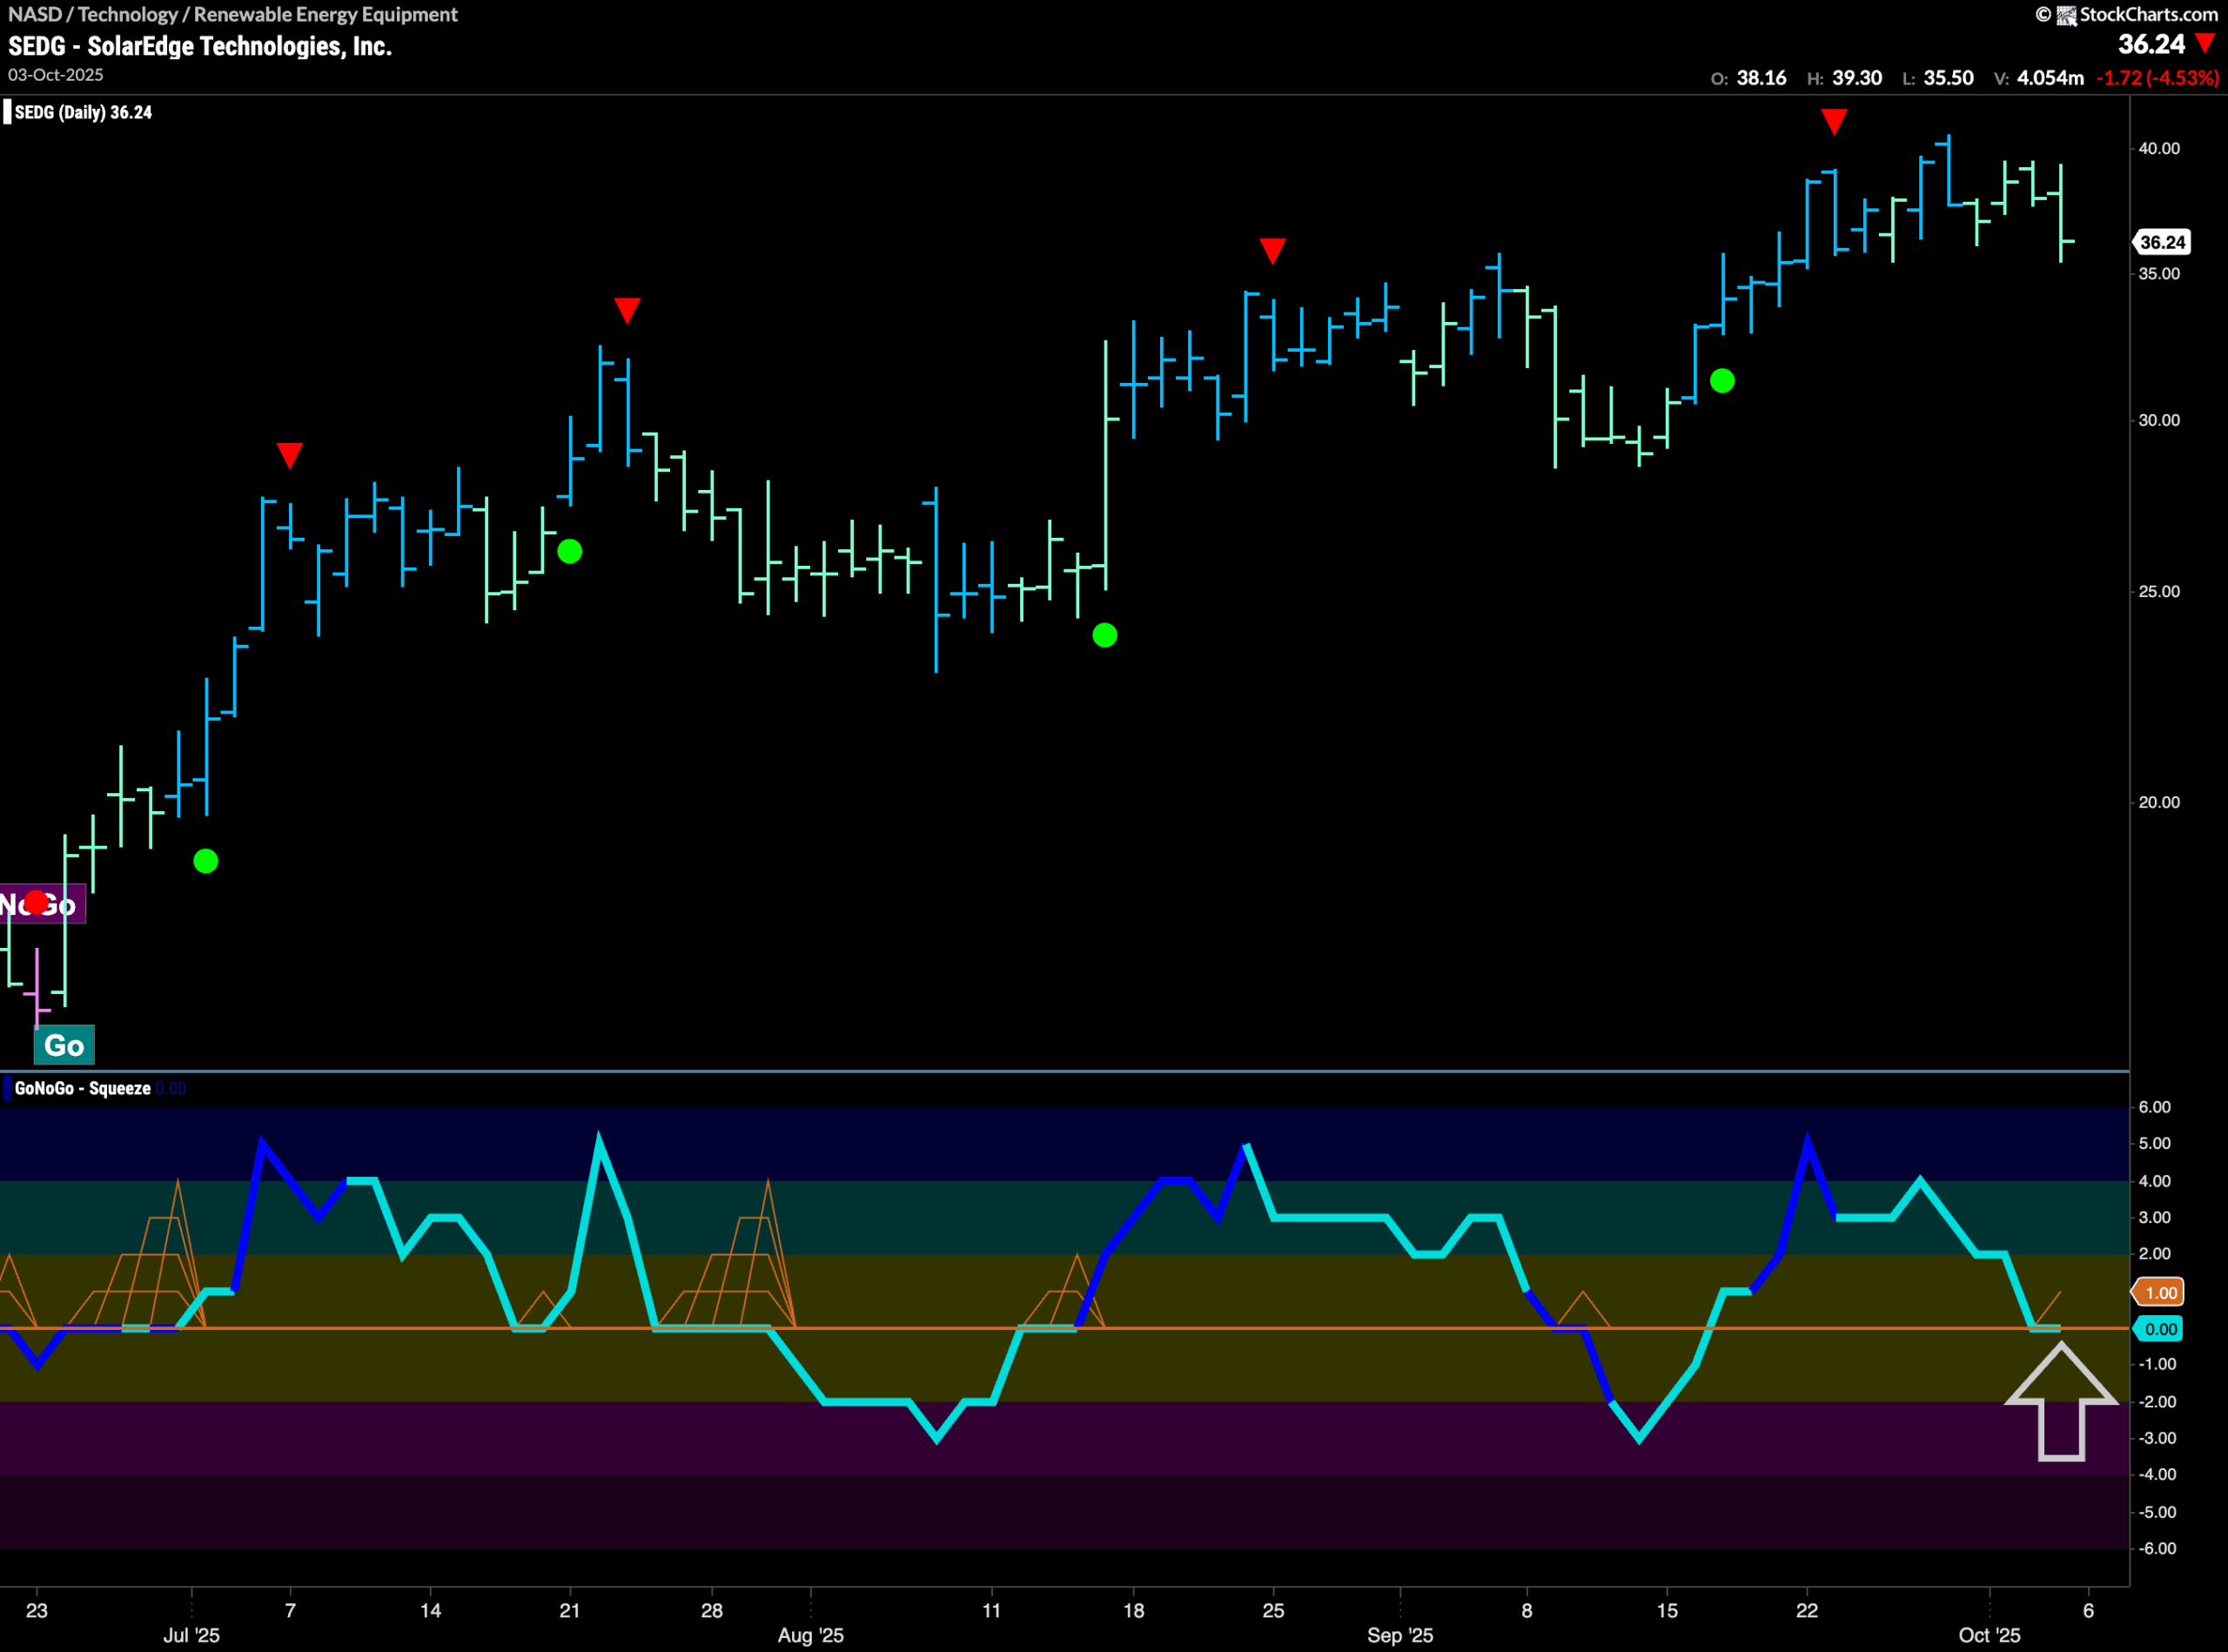This screenshot has width=2228, height=1652.
Task: Click the red triangle marker above the 7 Jul bar
Action: (290, 456)
